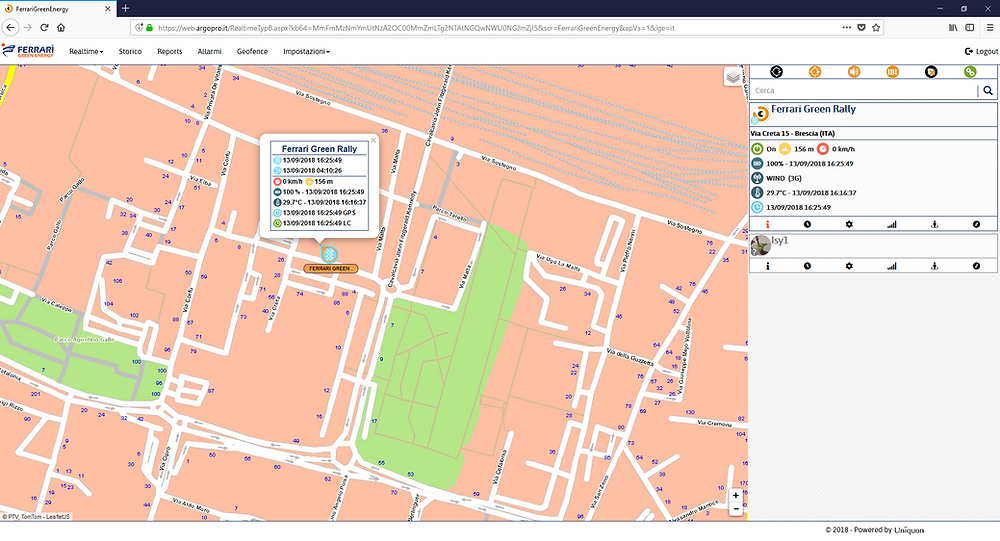The image size is (1000, 541).
Task: Click signal bars icon for Ferrari Green Rally
Action: [892, 225]
